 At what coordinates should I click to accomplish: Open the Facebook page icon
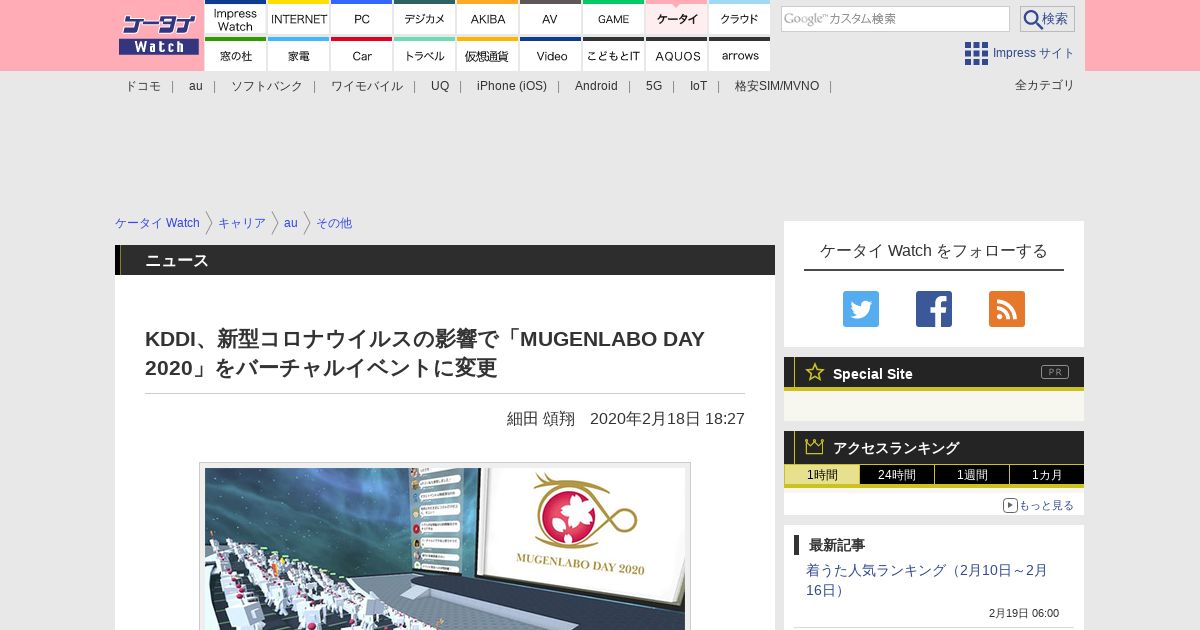(934, 309)
